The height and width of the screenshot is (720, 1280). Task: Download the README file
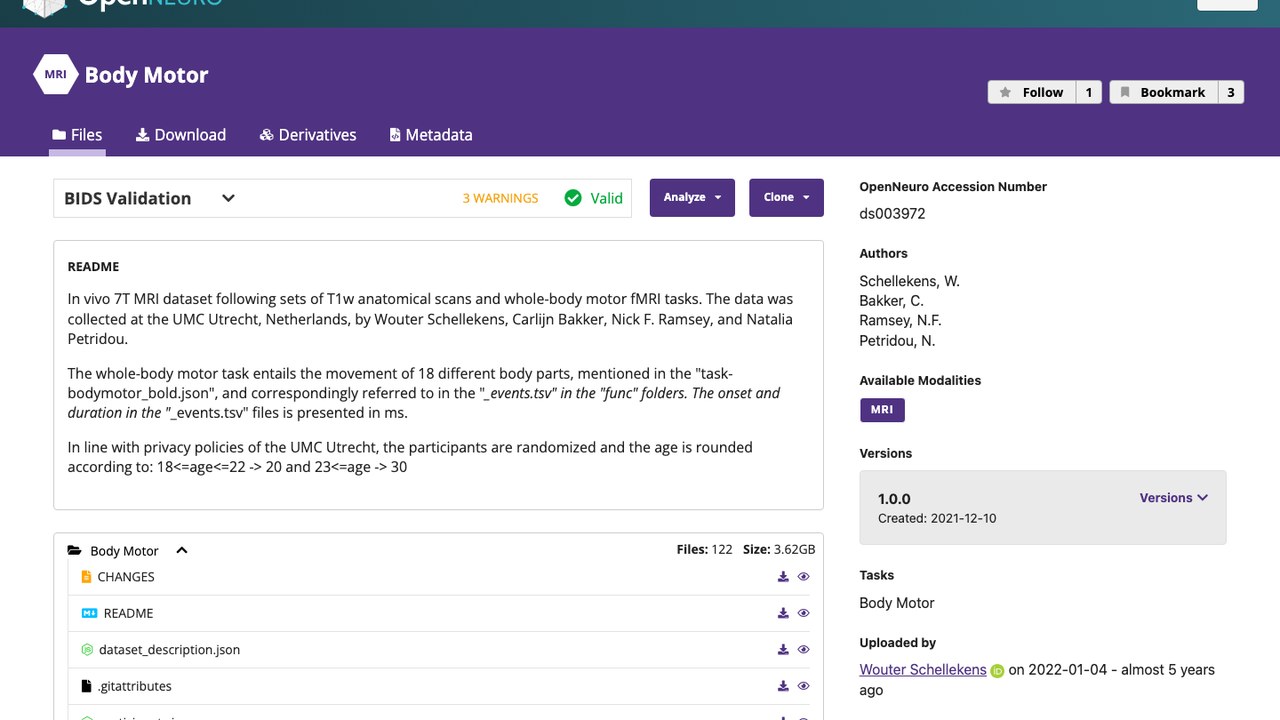coord(783,613)
